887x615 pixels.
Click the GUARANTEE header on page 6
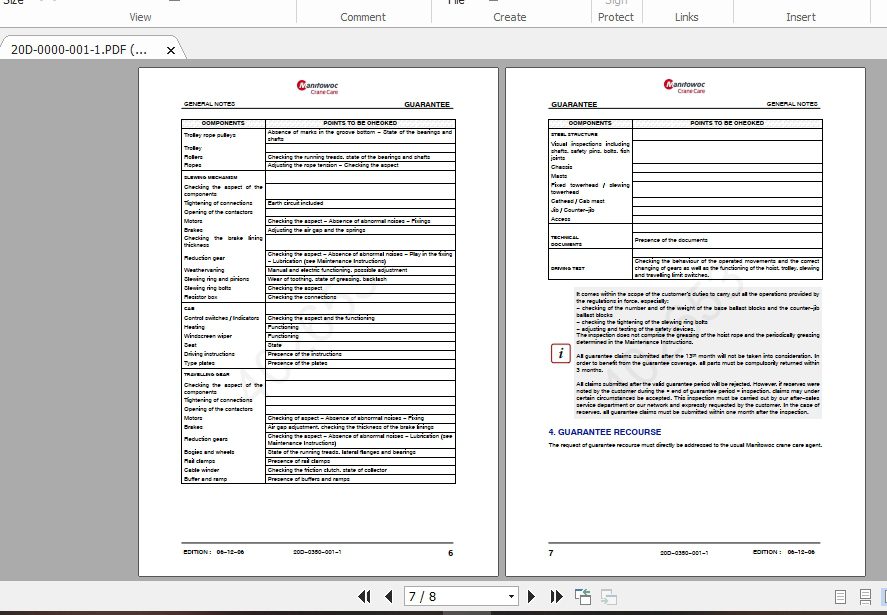427,105
